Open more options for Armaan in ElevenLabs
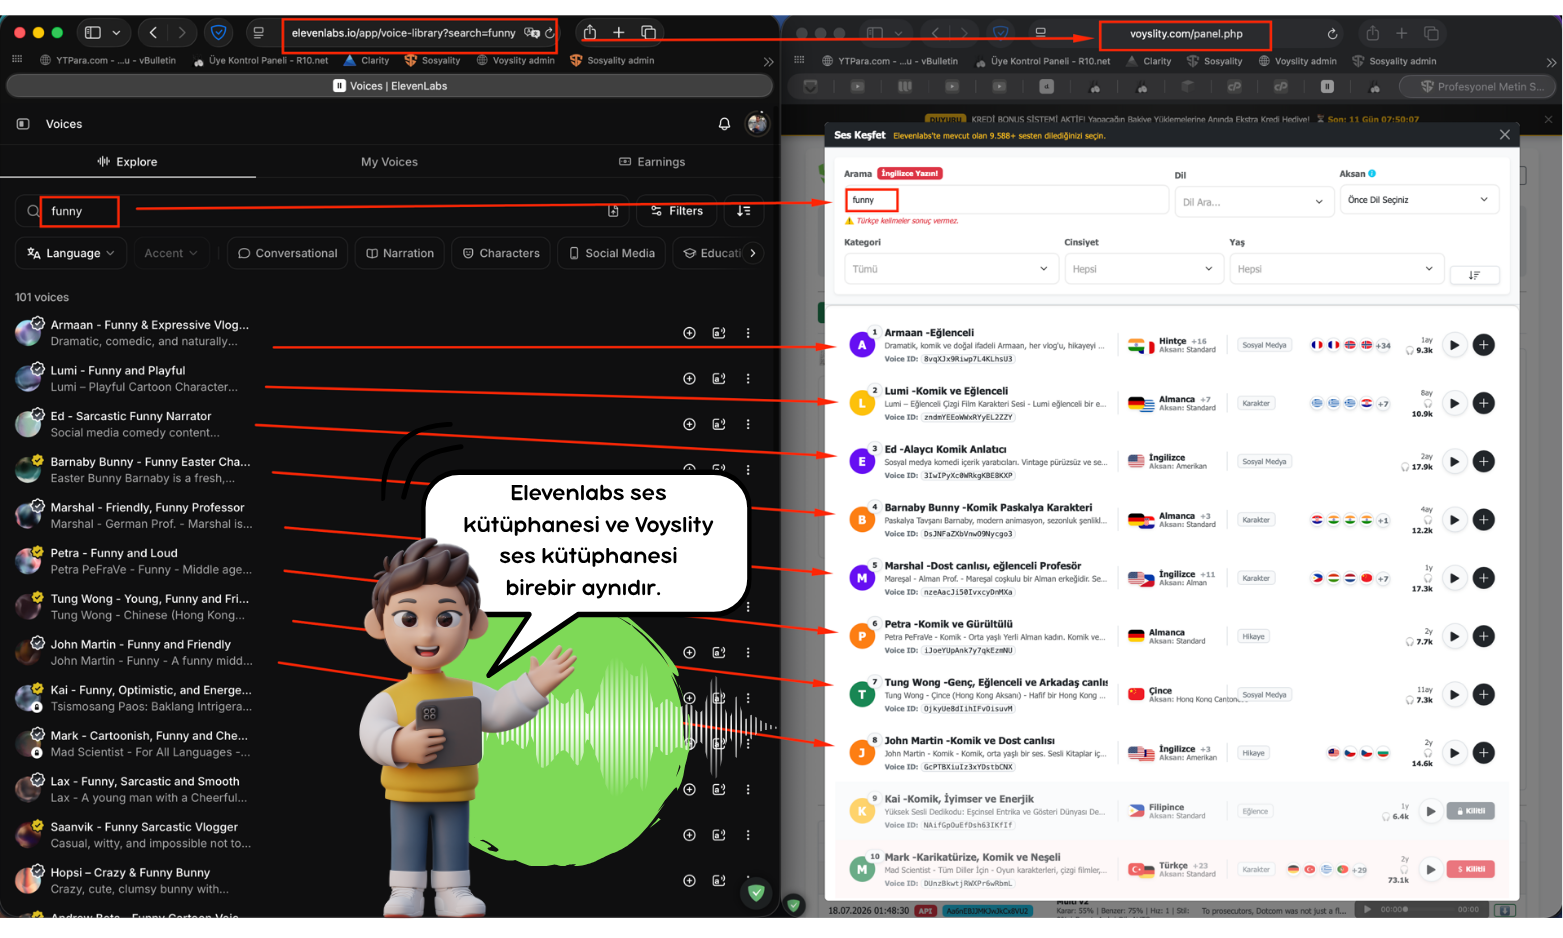Screen dimensions: 1563x938 point(748,333)
